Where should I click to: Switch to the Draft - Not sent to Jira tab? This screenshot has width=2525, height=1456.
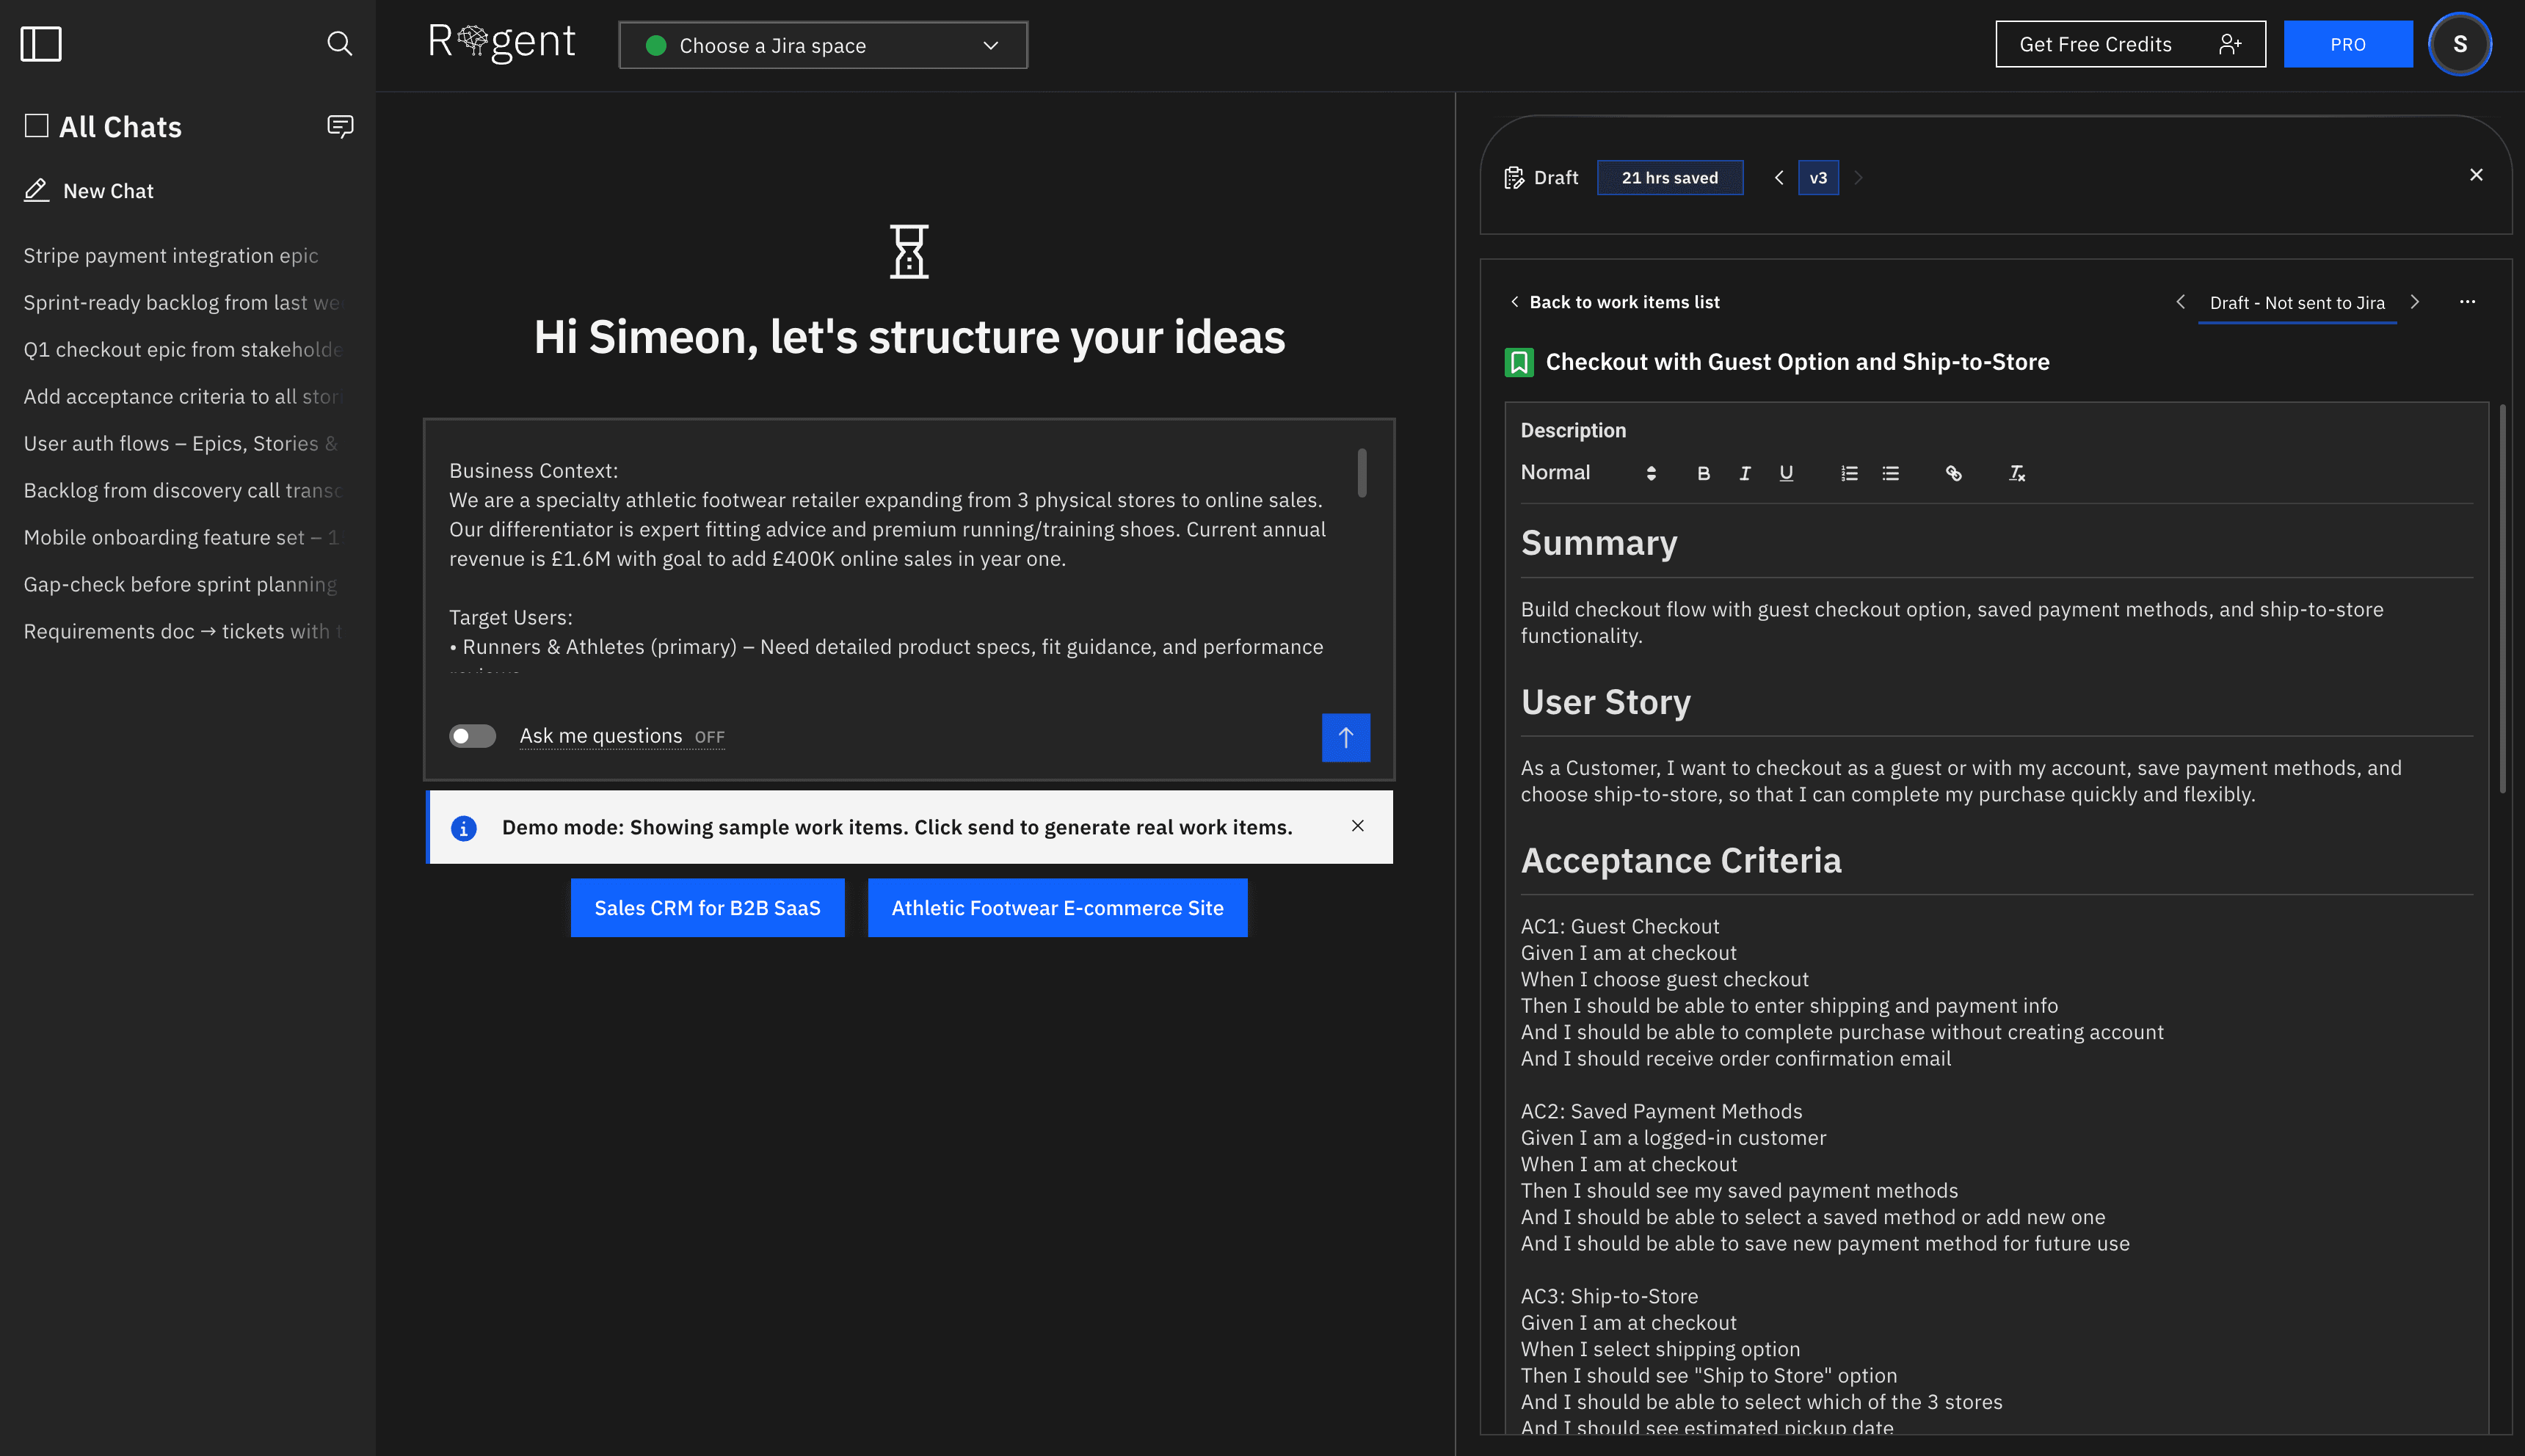tap(2297, 302)
